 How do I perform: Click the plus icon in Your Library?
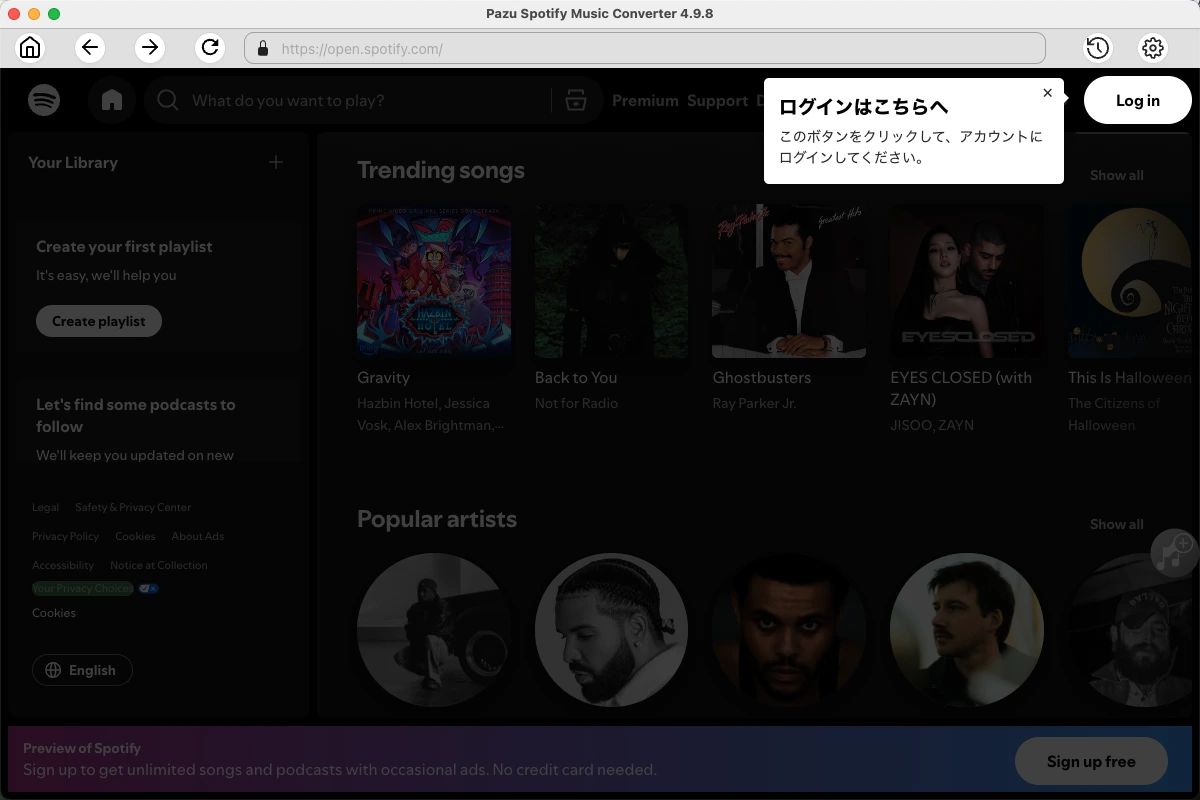pos(275,162)
